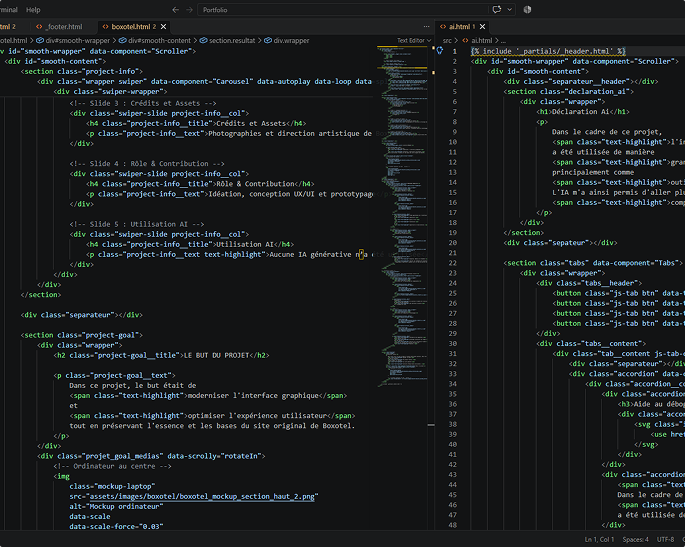Go back with the navigation arrow
The width and height of the screenshot is (685, 547).
(176, 10)
